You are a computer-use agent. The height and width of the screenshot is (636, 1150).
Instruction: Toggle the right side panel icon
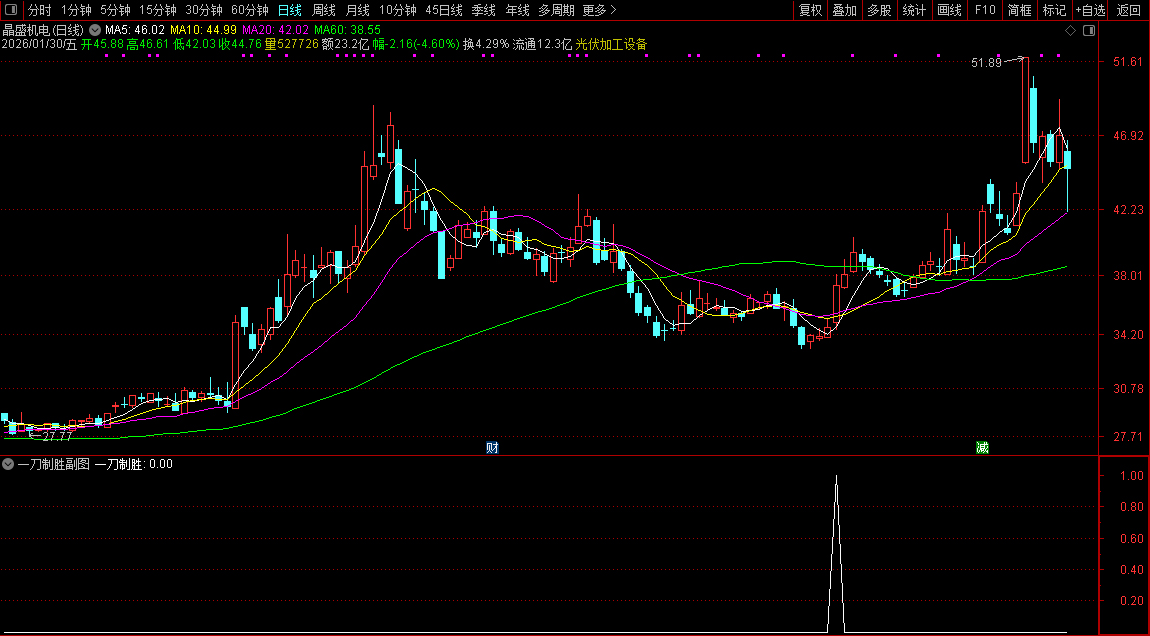point(1089,31)
